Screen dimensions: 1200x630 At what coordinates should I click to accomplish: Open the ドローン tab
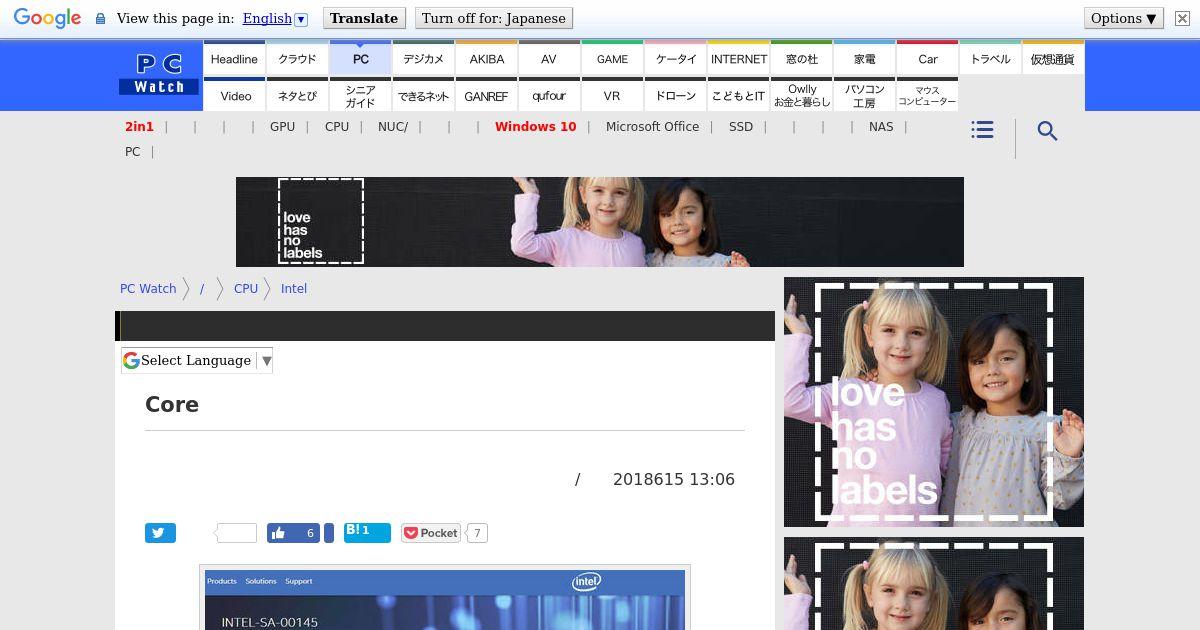(x=676, y=95)
